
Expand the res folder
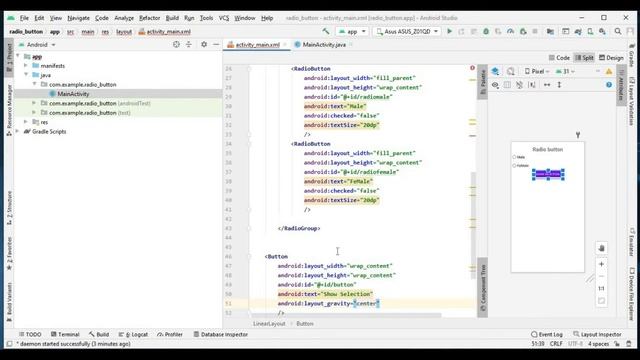pyautogui.click(x=26, y=122)
